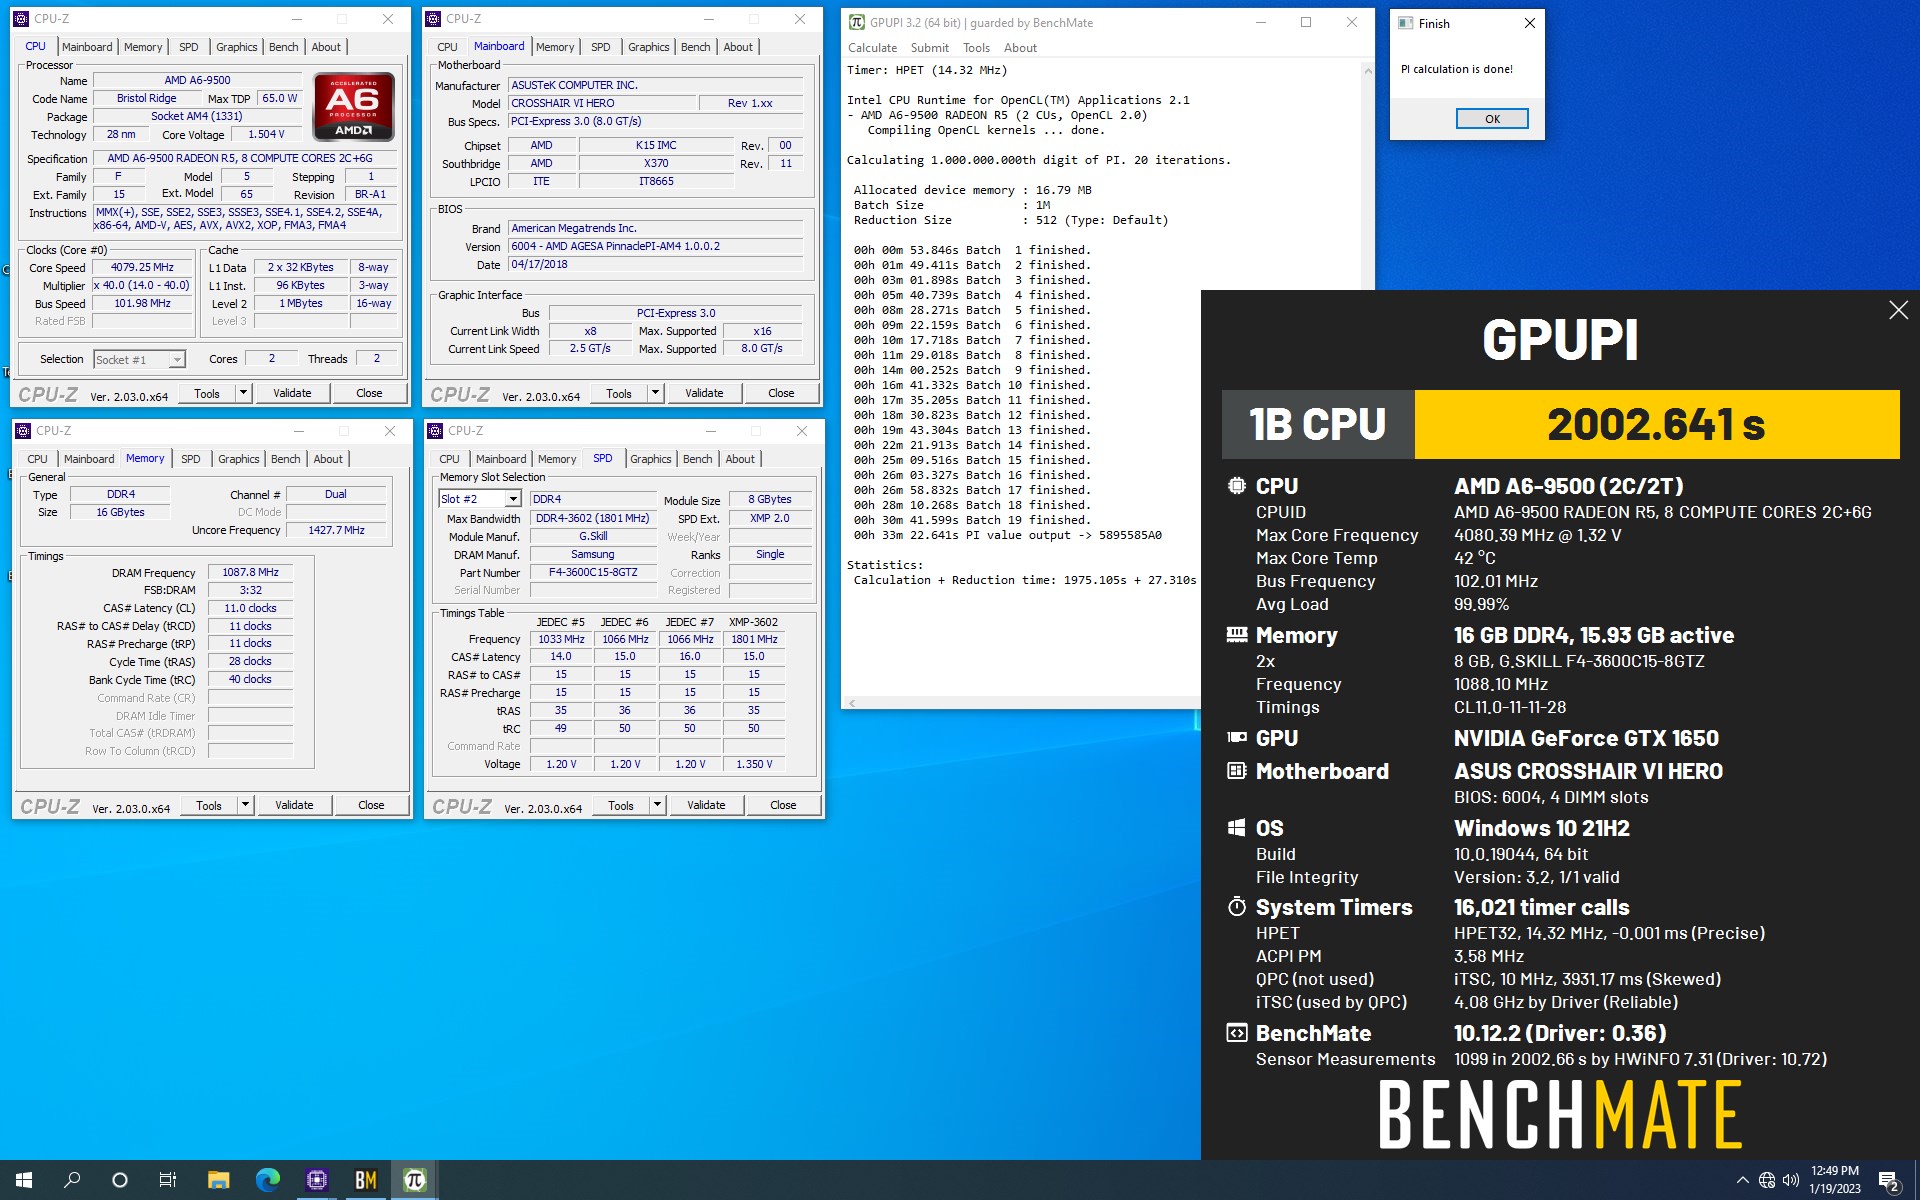Screen dimensions: 1920x1200
Task: Select DRAM Frequency value 1087.8 MHz
Action: tap(250, 572)
